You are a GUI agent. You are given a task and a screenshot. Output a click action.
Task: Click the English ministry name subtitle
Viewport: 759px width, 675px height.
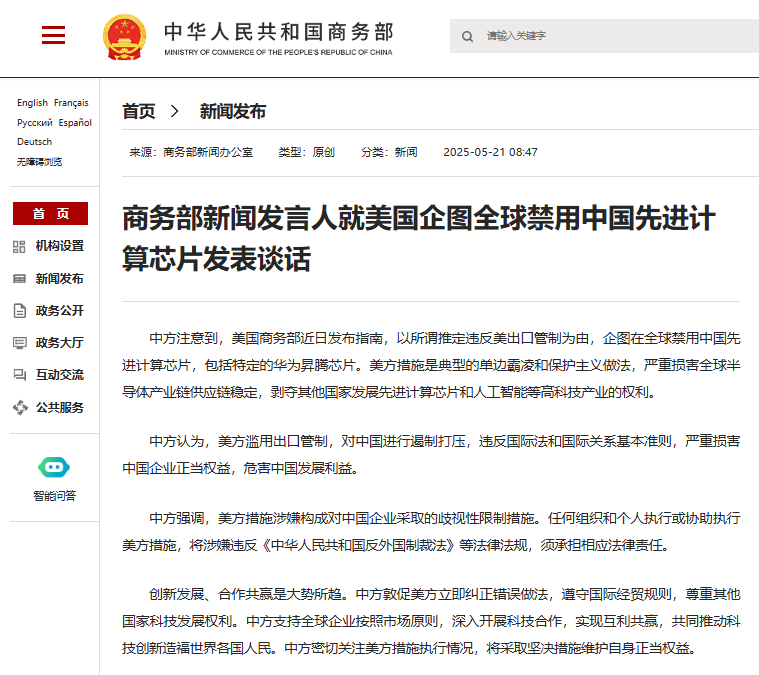[x=278, y=52]
